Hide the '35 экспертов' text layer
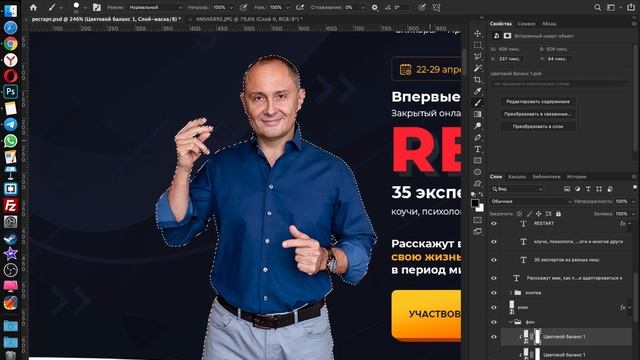 (494, 260)
